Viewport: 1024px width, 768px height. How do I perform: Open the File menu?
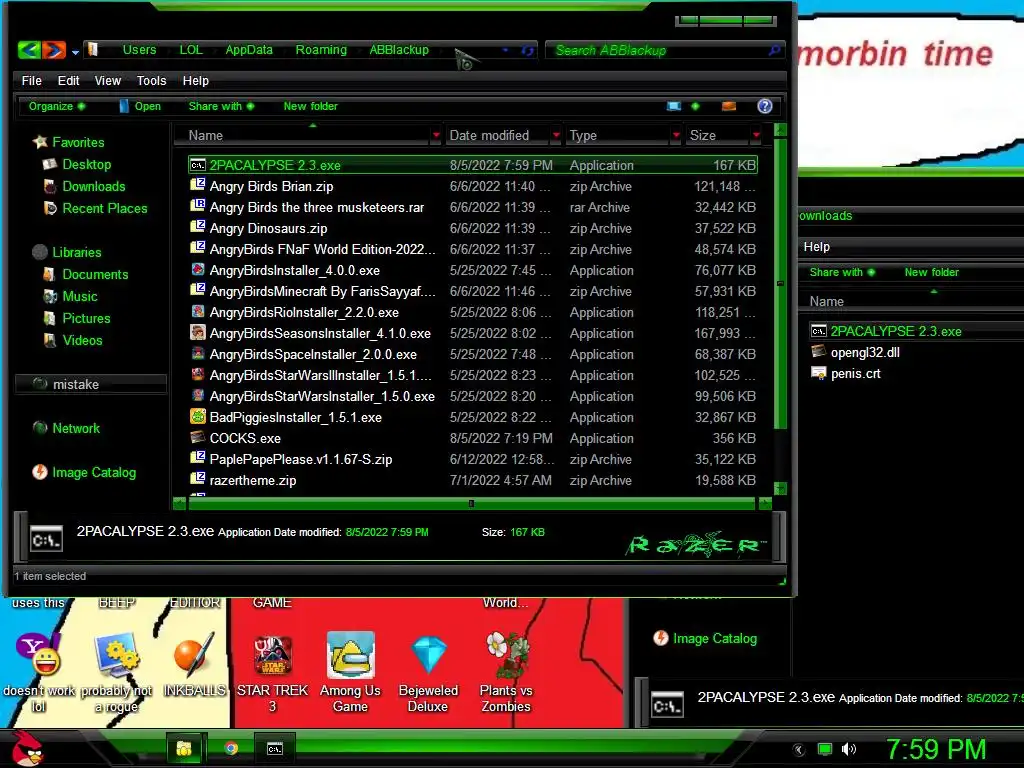[x=31, y=80]
